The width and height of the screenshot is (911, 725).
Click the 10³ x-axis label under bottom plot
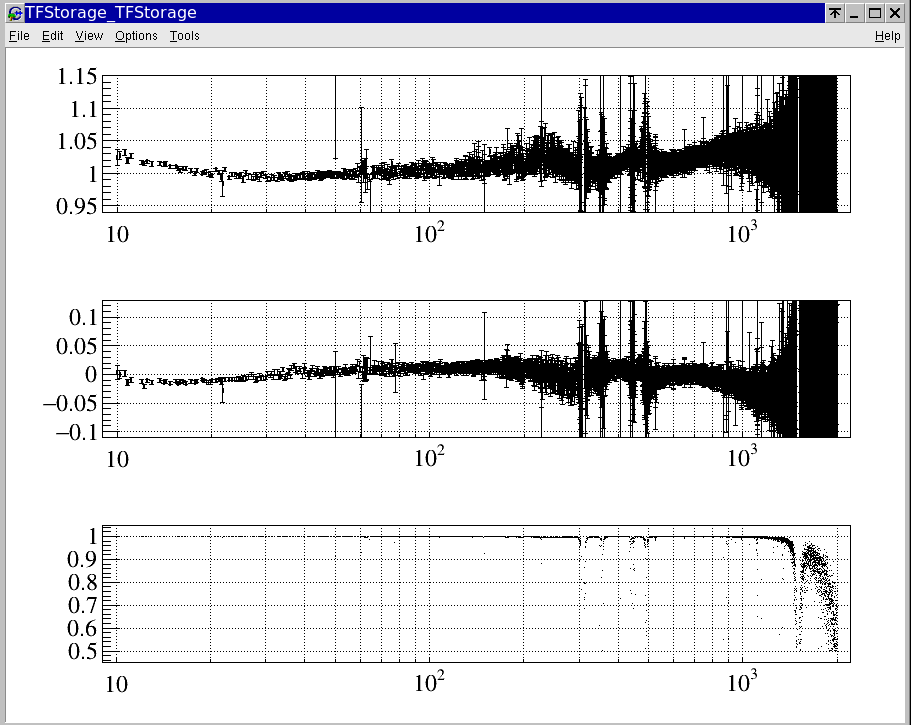742,682
